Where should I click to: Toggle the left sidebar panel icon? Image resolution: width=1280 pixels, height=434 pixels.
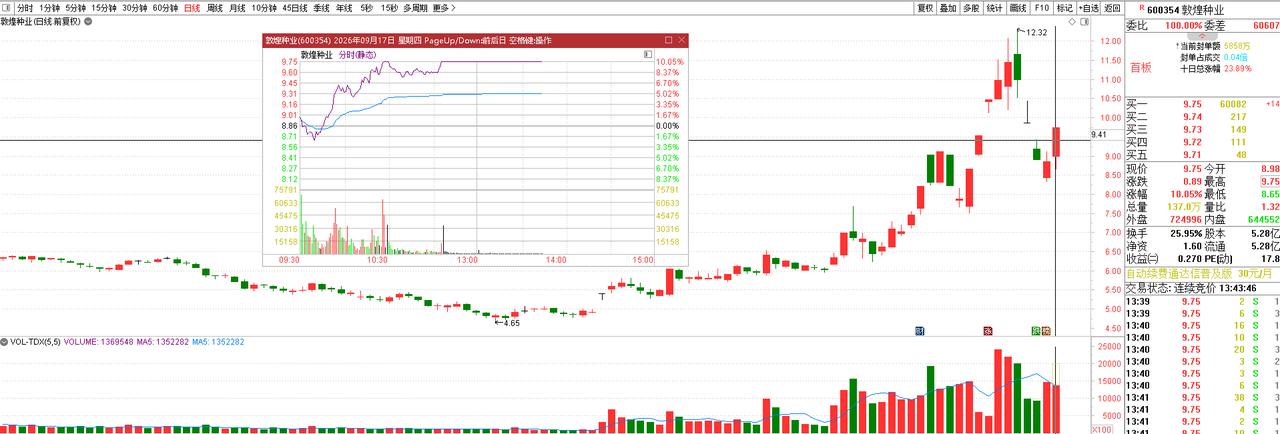tap(7, 7)
